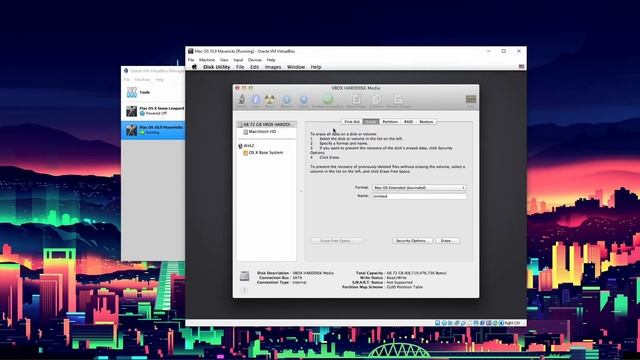This screenshot has width=640, height=360.
Task: Select the Macintosh HD volume
Action: tap(262, 132)
